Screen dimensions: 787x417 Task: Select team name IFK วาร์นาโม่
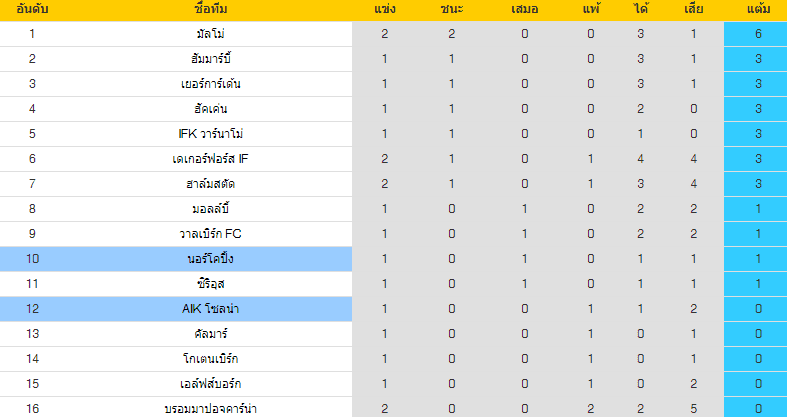tap(211, 134)
